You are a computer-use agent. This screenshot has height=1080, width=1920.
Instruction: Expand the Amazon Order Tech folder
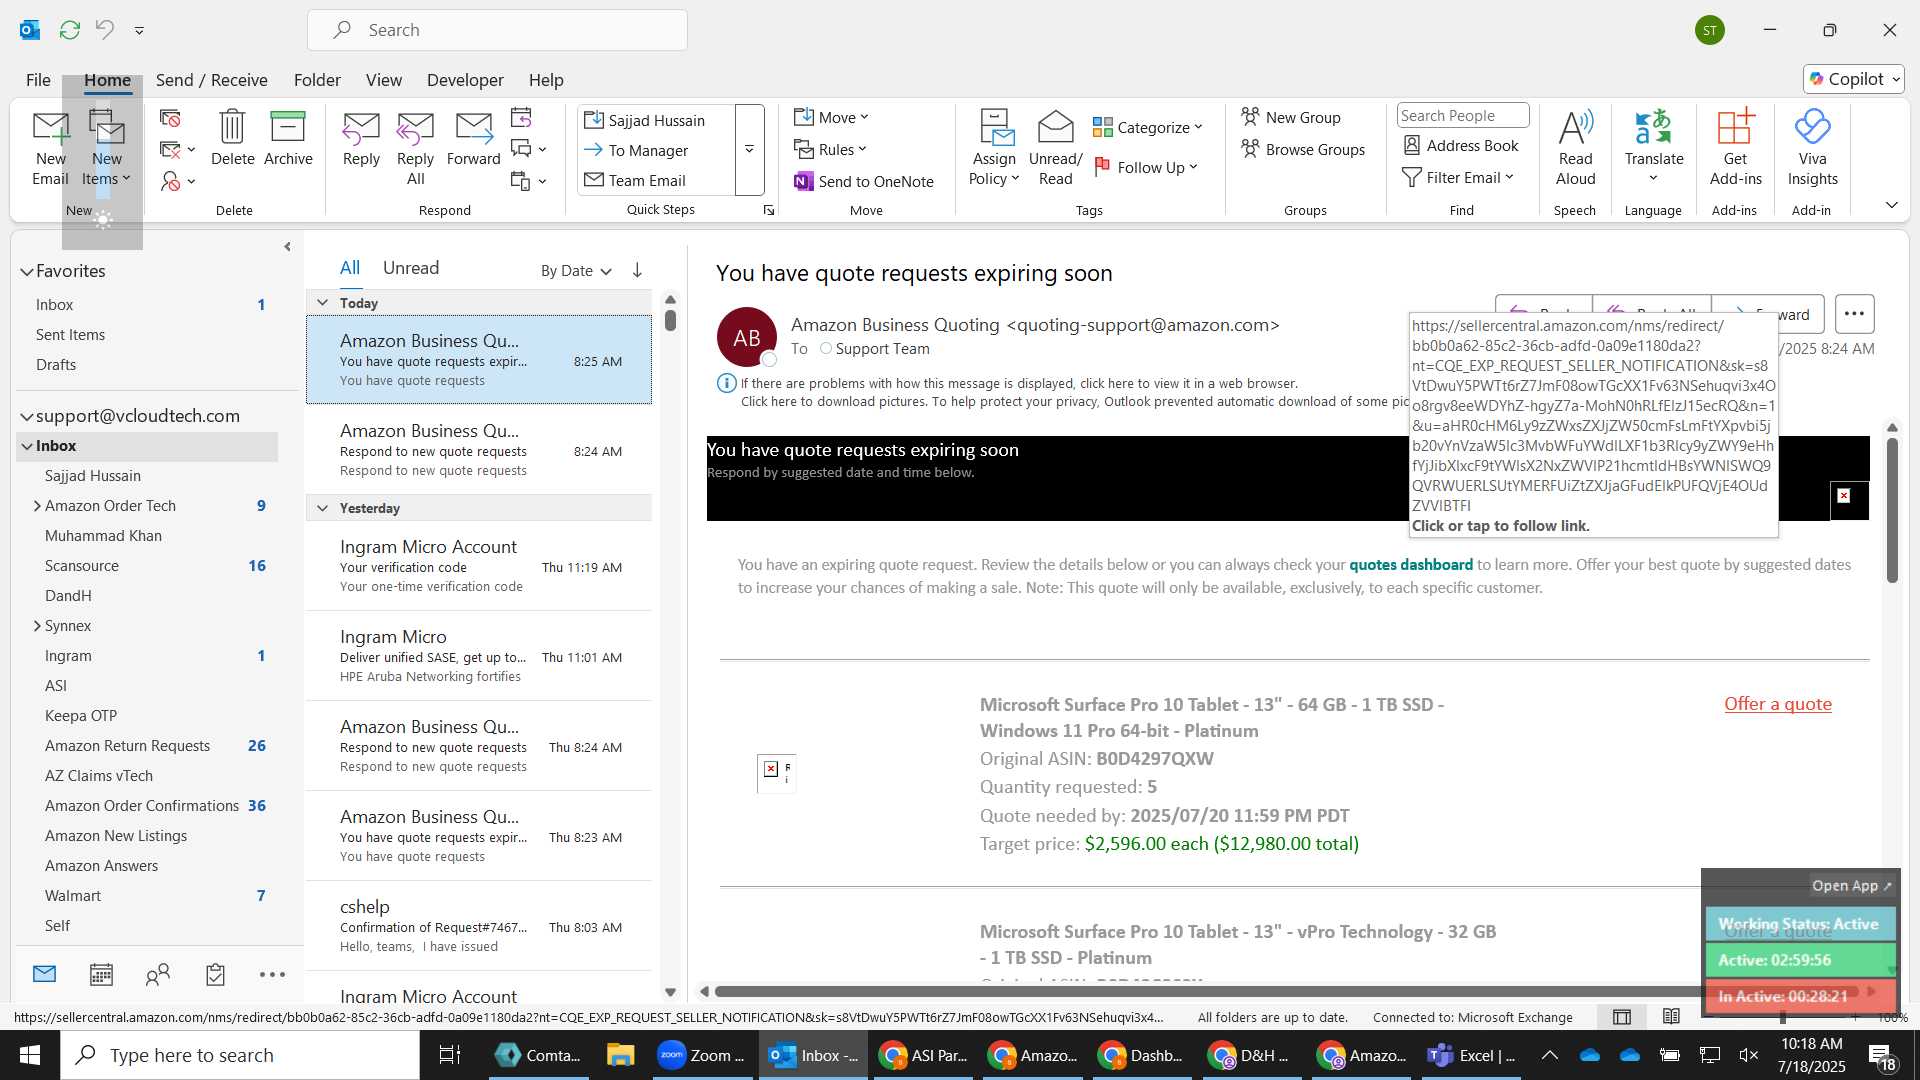click(37, 506)
